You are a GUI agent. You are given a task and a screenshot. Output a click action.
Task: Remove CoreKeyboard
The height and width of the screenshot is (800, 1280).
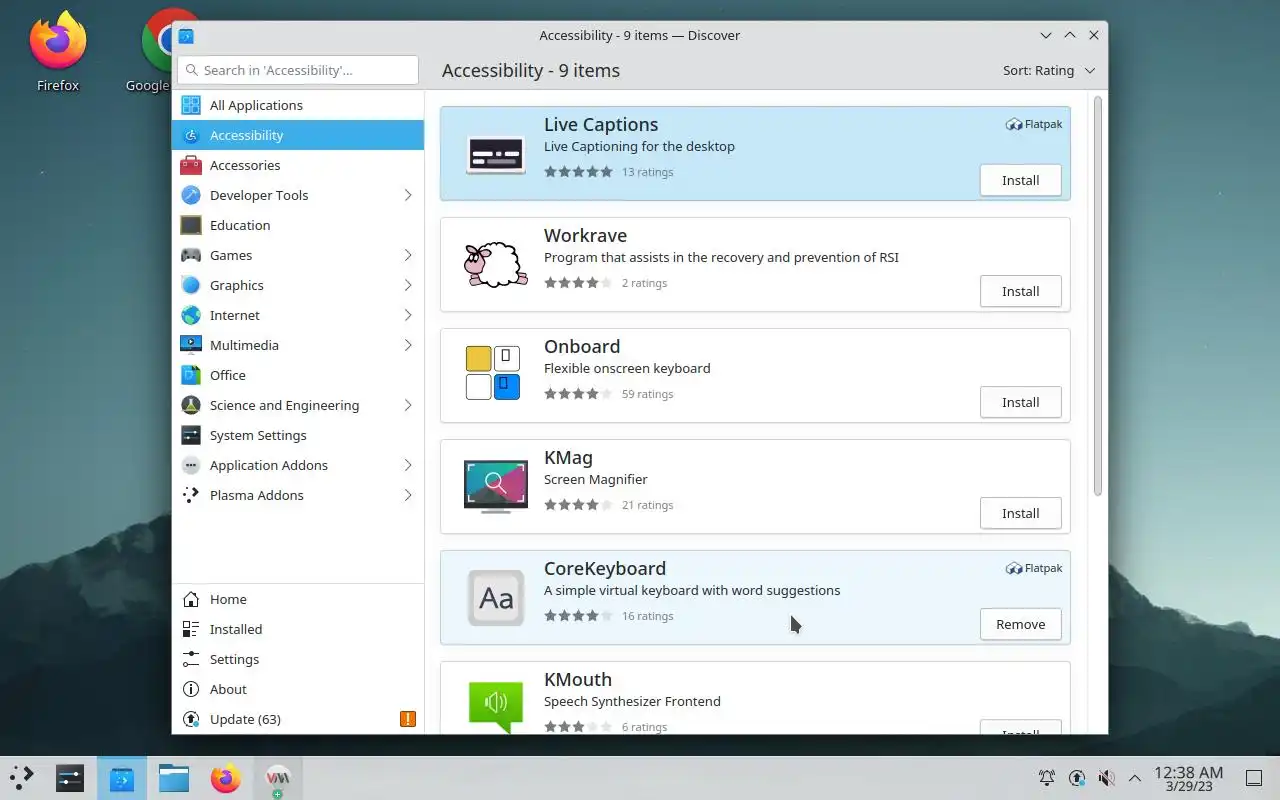coord(1020,625)
